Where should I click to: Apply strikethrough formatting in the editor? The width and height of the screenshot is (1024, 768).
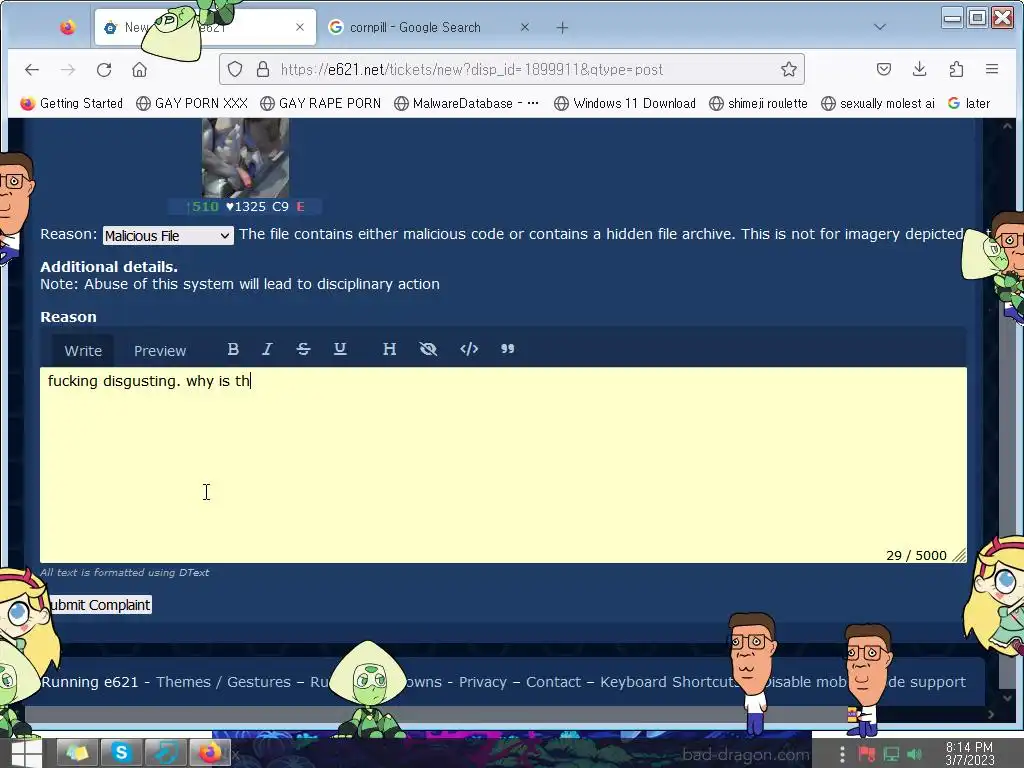303,349
